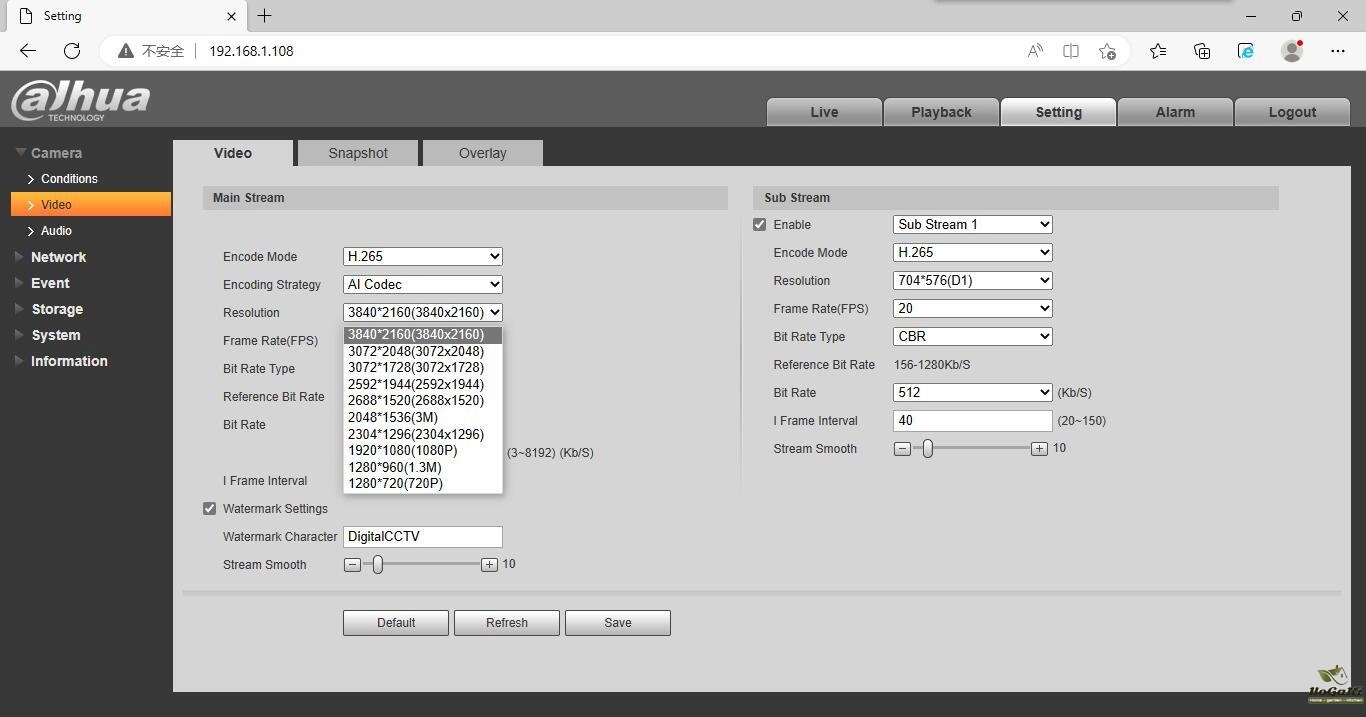Open the browser profile avatar
The image size is (1366, 717).
1292,51
